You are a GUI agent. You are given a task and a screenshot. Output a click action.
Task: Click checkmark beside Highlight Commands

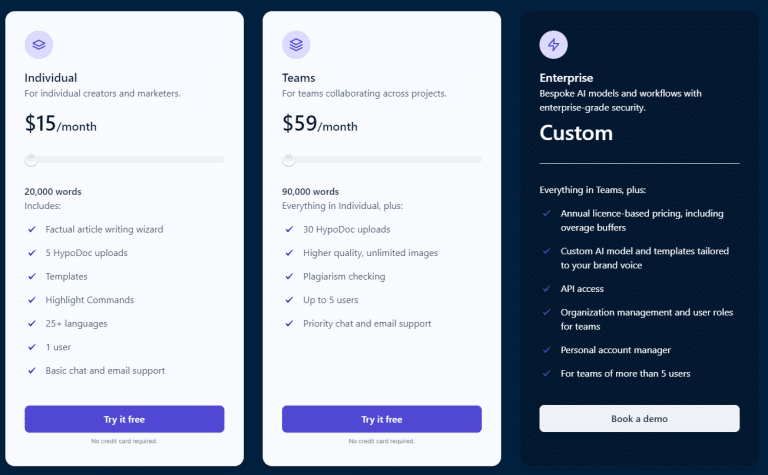point(32,300)
